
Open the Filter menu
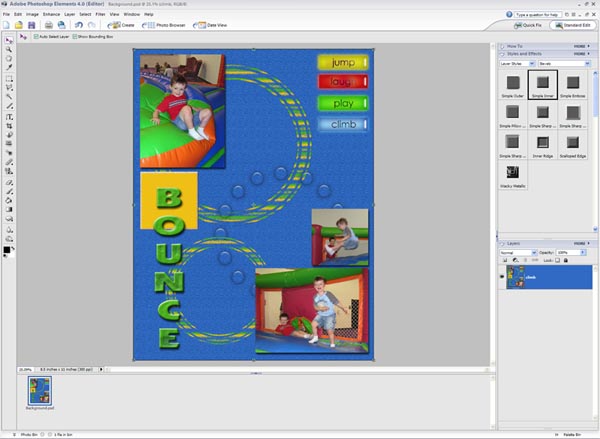[102, 14]
